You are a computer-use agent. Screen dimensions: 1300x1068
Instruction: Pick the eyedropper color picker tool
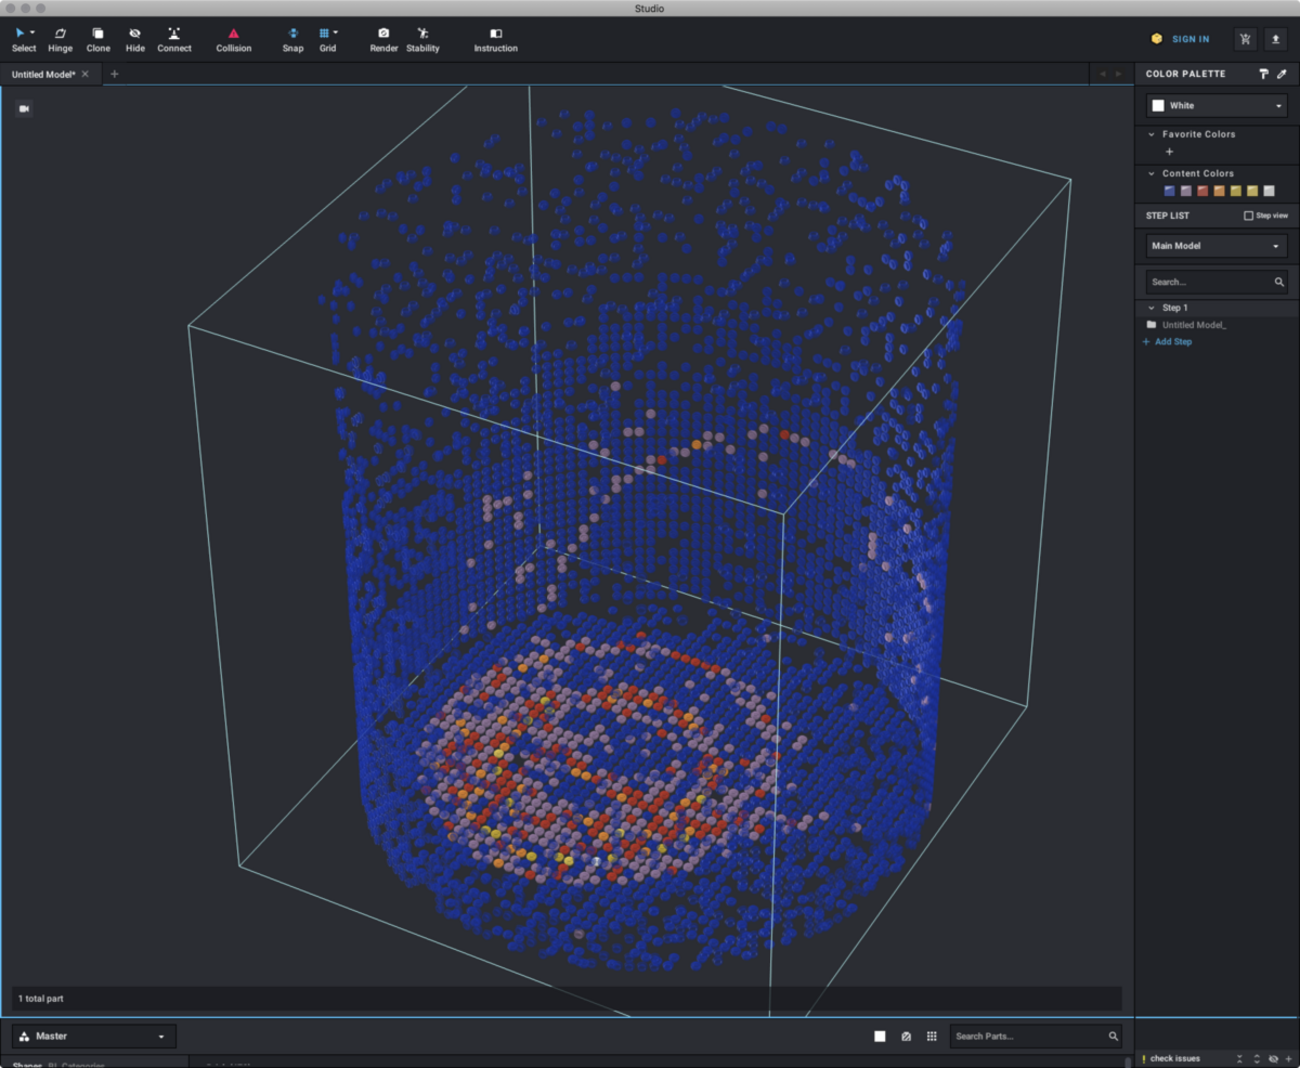1282,74
